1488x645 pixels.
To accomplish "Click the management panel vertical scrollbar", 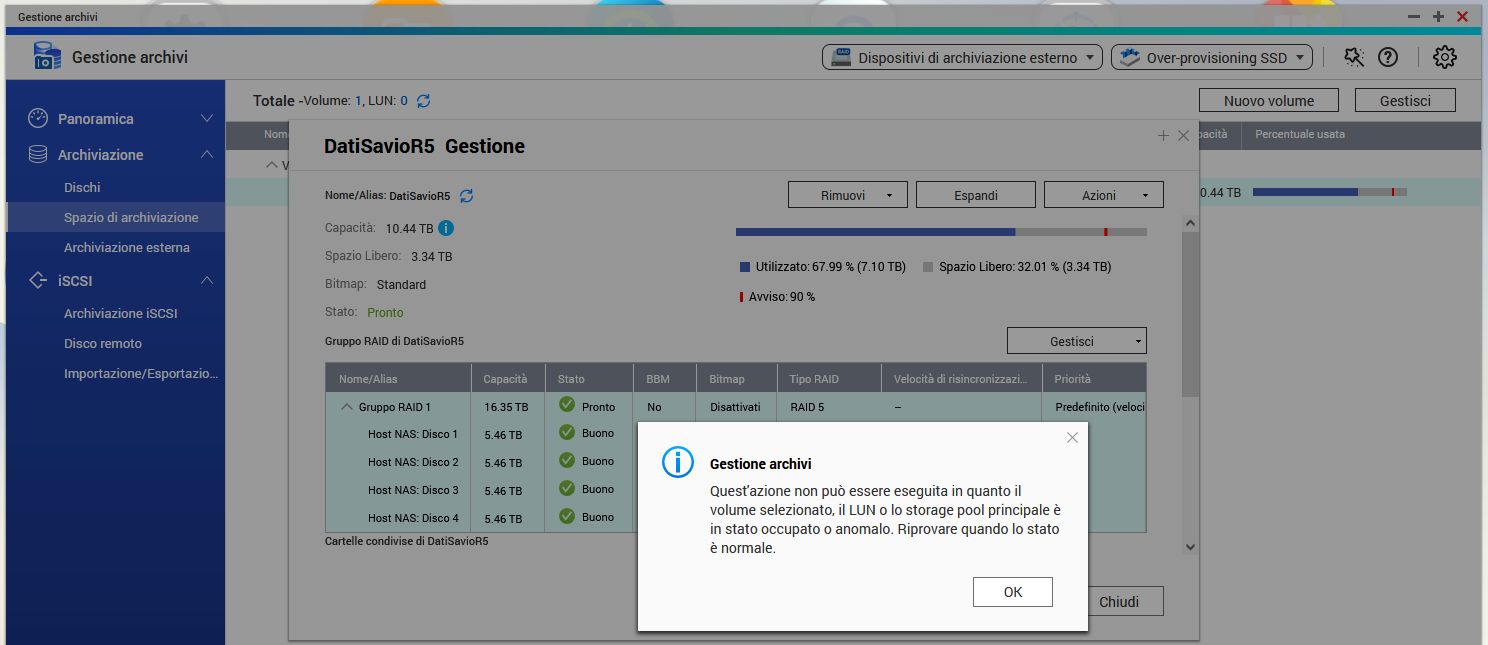I will (1189, 310).
